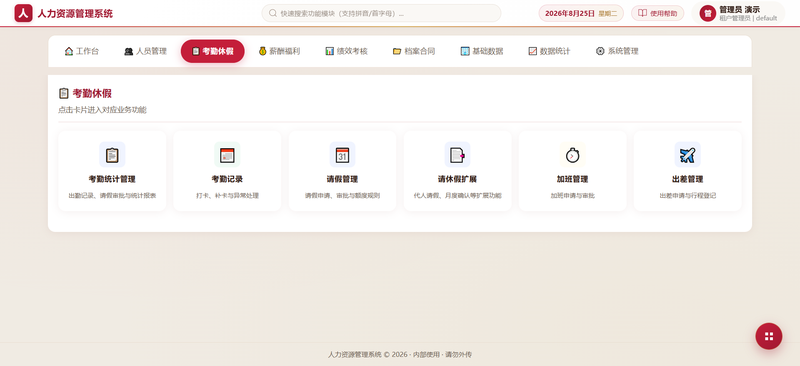Click the administrator avatar icon
This screenshot has width=800, height=366.
pos(708,13)
